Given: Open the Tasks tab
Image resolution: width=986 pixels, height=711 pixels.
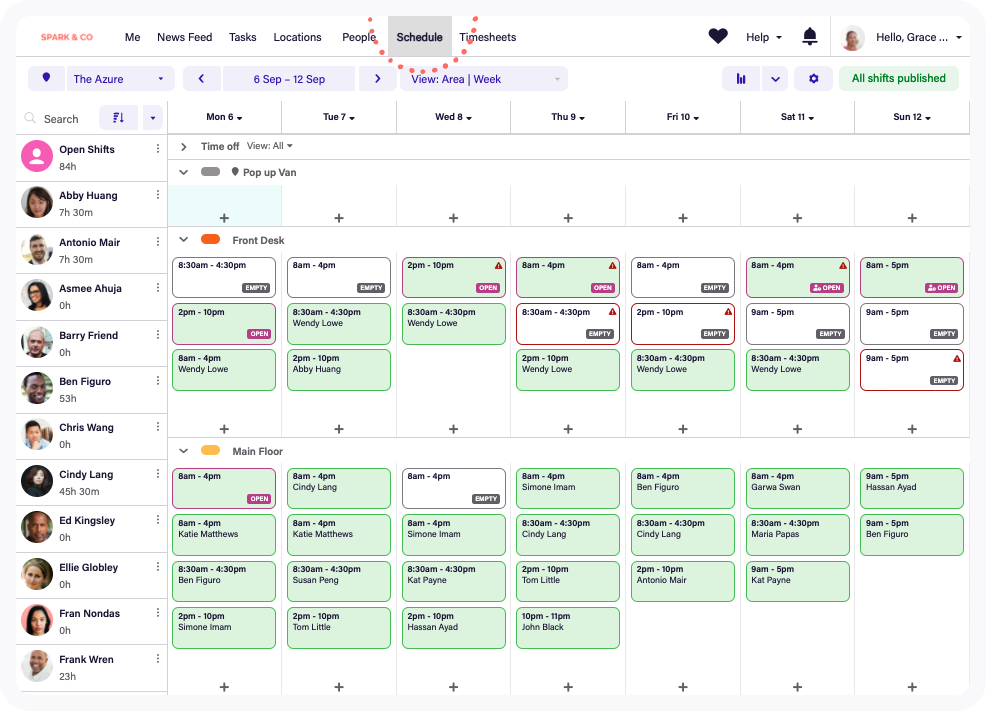Looking at the screenshot, I should coord(242,37).
